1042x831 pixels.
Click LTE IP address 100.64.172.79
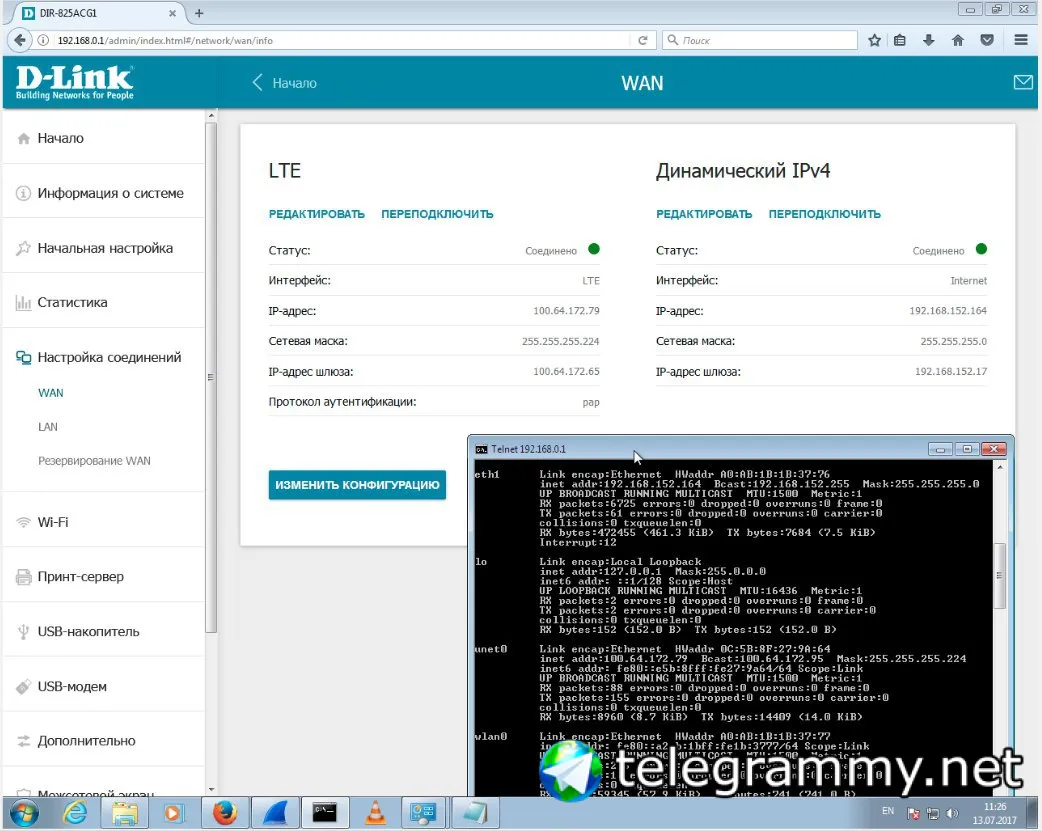coord(566,310)
